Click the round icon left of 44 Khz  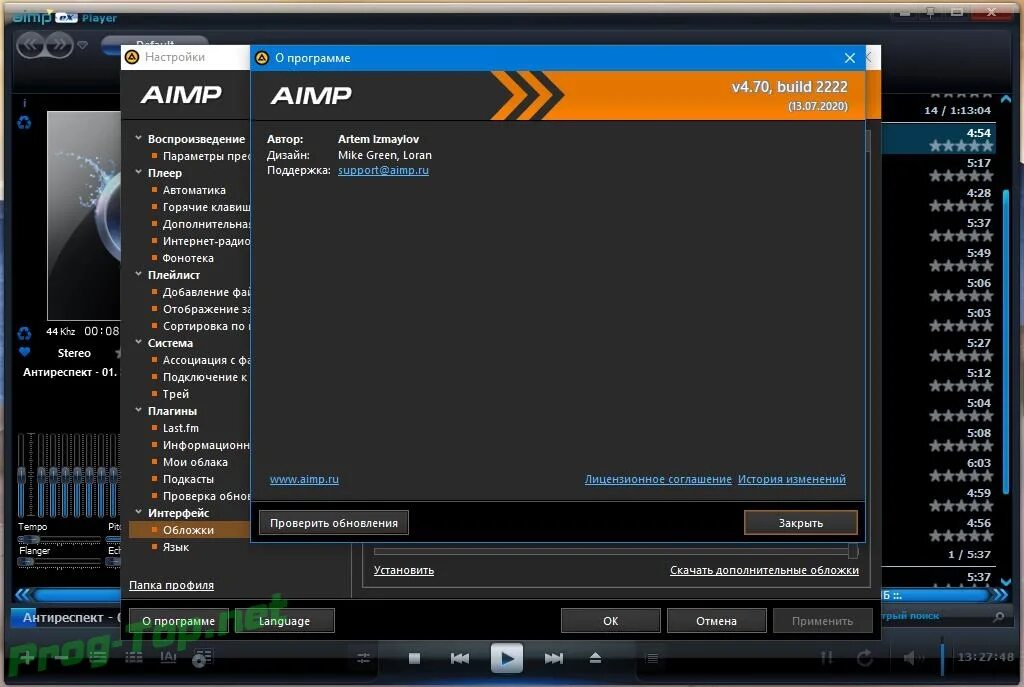coord(24,334)
